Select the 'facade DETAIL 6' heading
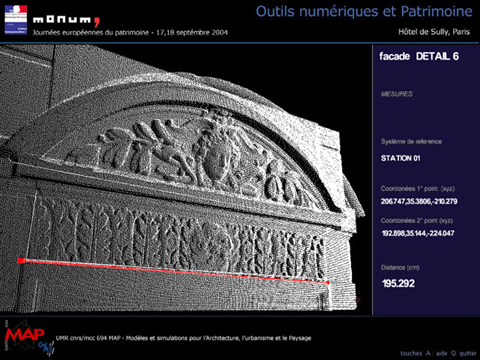This screenshot has height=360, width=480. click(x=419, y=56)
